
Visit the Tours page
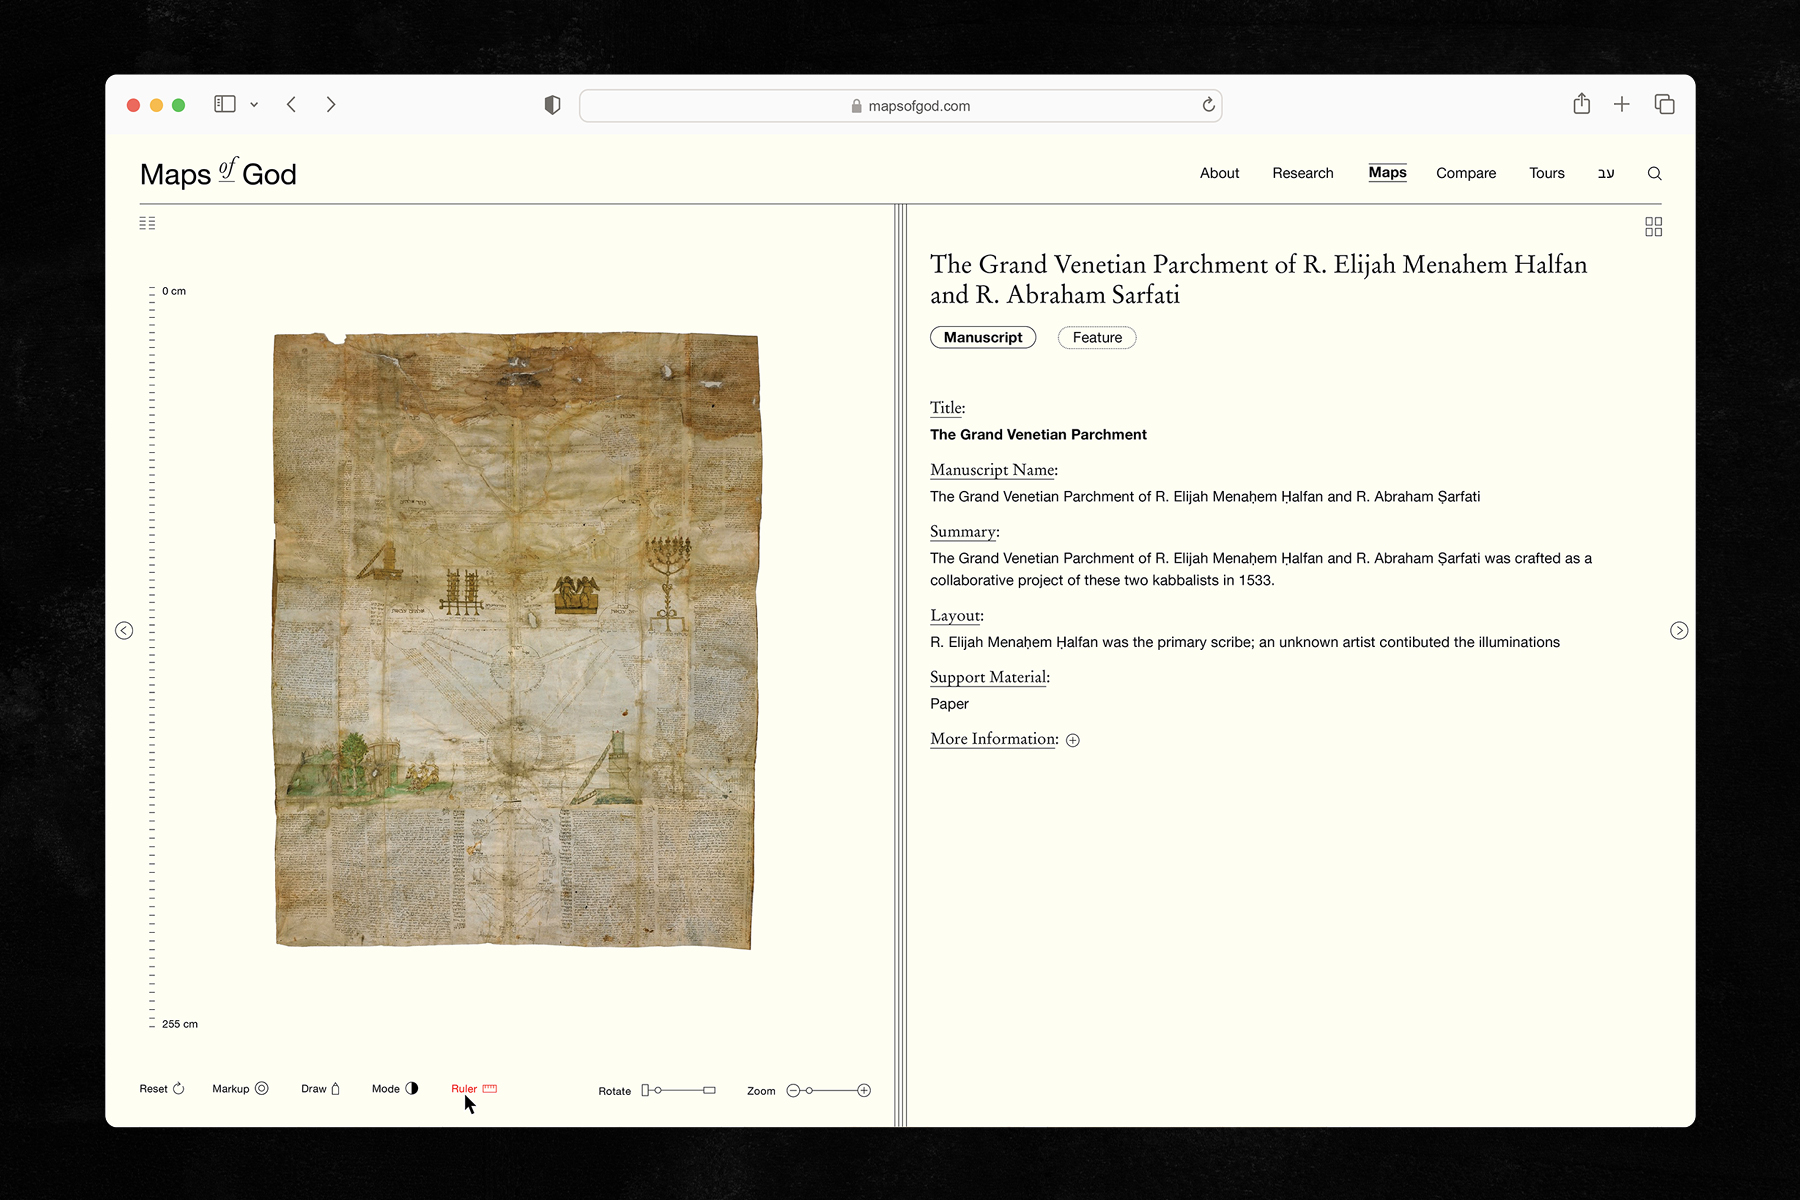click(x=1546, y=173)
